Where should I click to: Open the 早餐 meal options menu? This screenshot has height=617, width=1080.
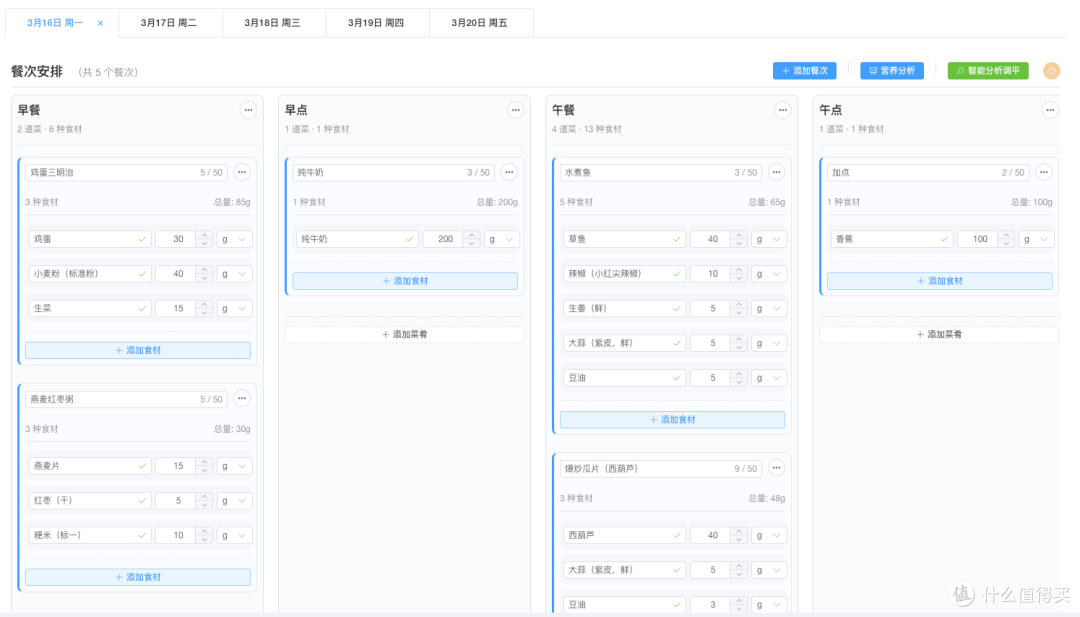pos(248,110)
